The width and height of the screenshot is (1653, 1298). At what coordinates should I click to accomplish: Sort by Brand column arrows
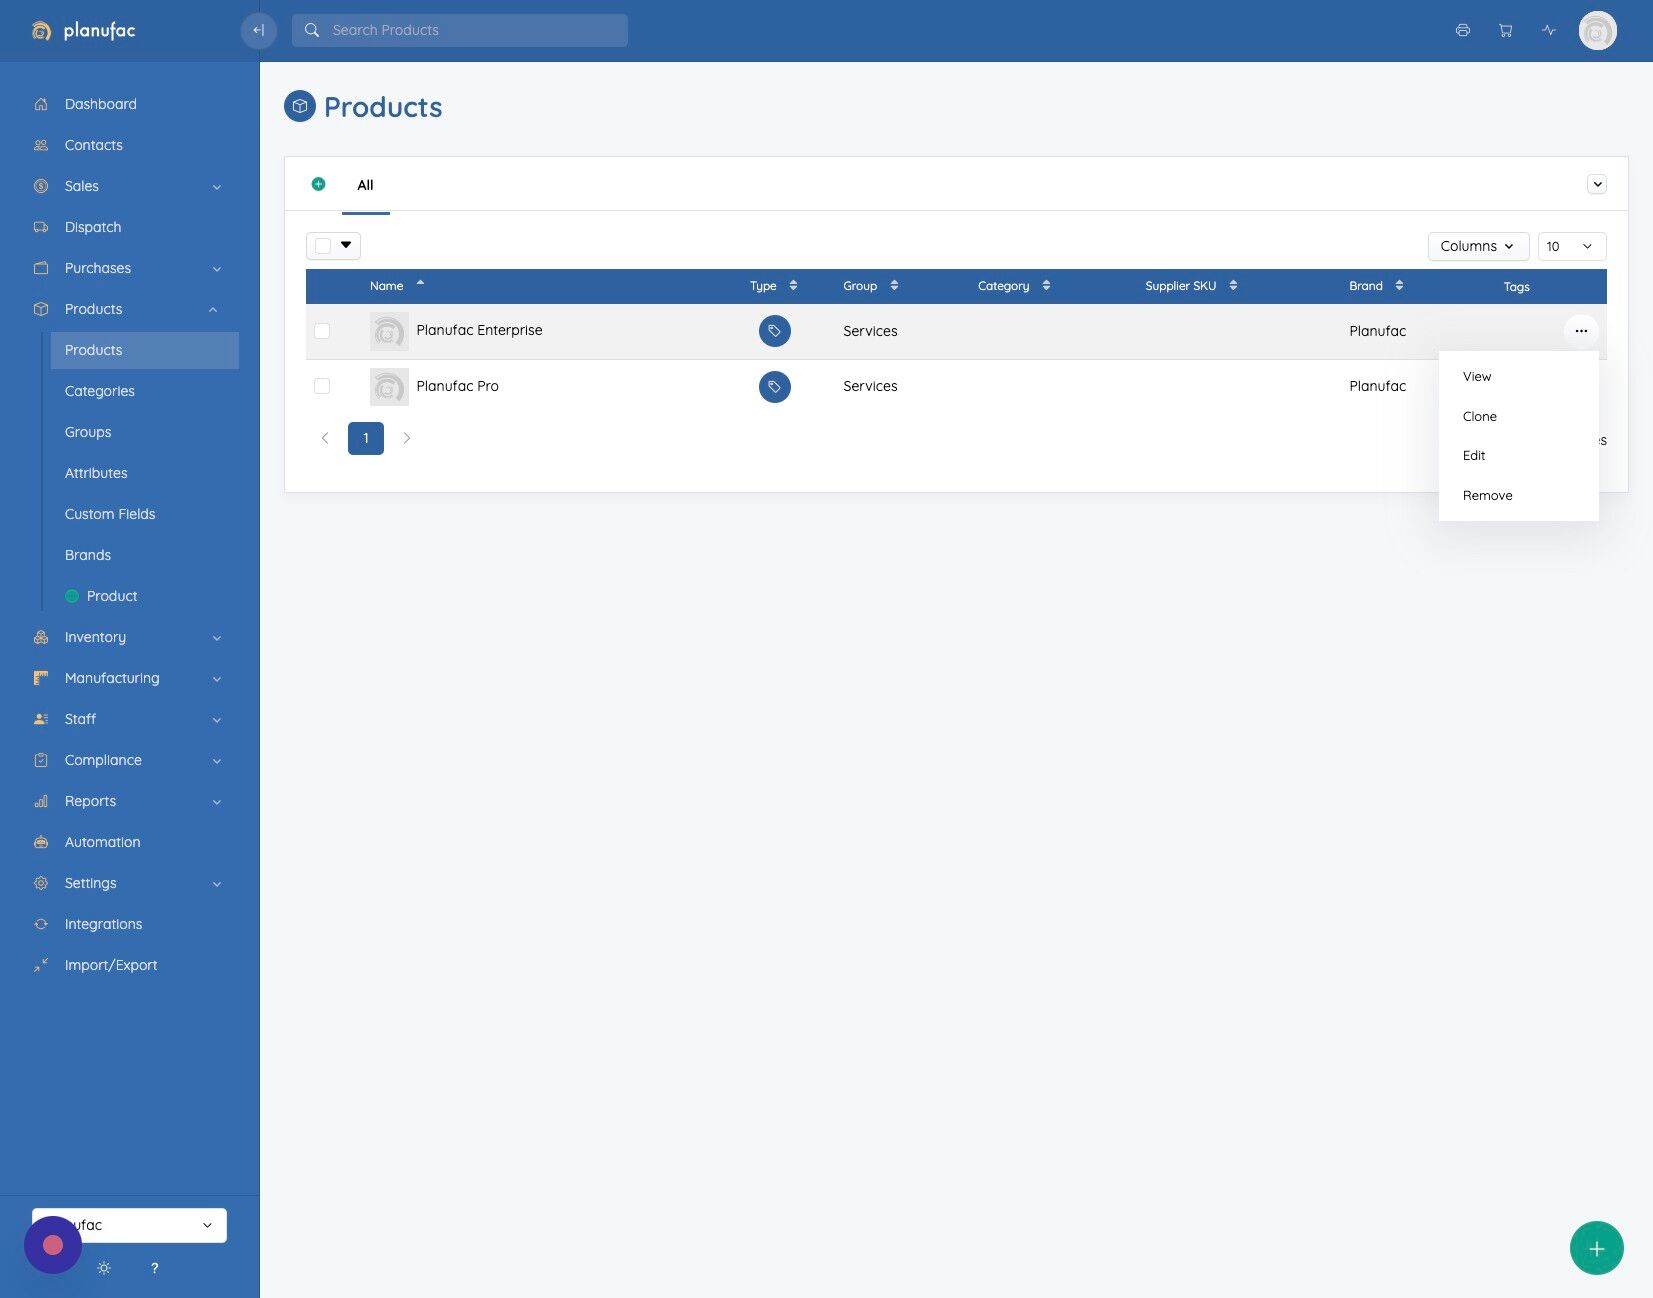tap(1399, 286)
